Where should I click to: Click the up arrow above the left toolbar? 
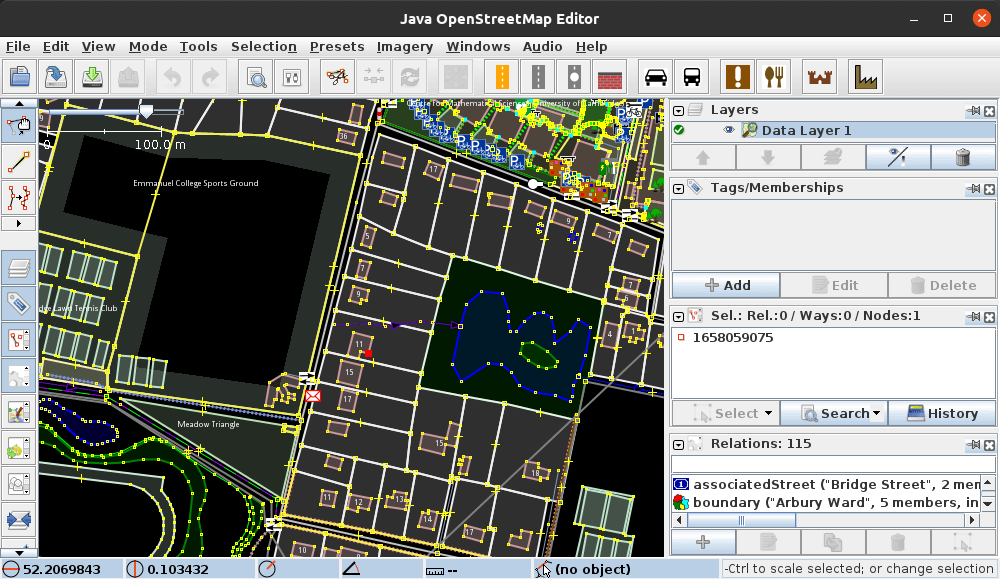point(19,103)
